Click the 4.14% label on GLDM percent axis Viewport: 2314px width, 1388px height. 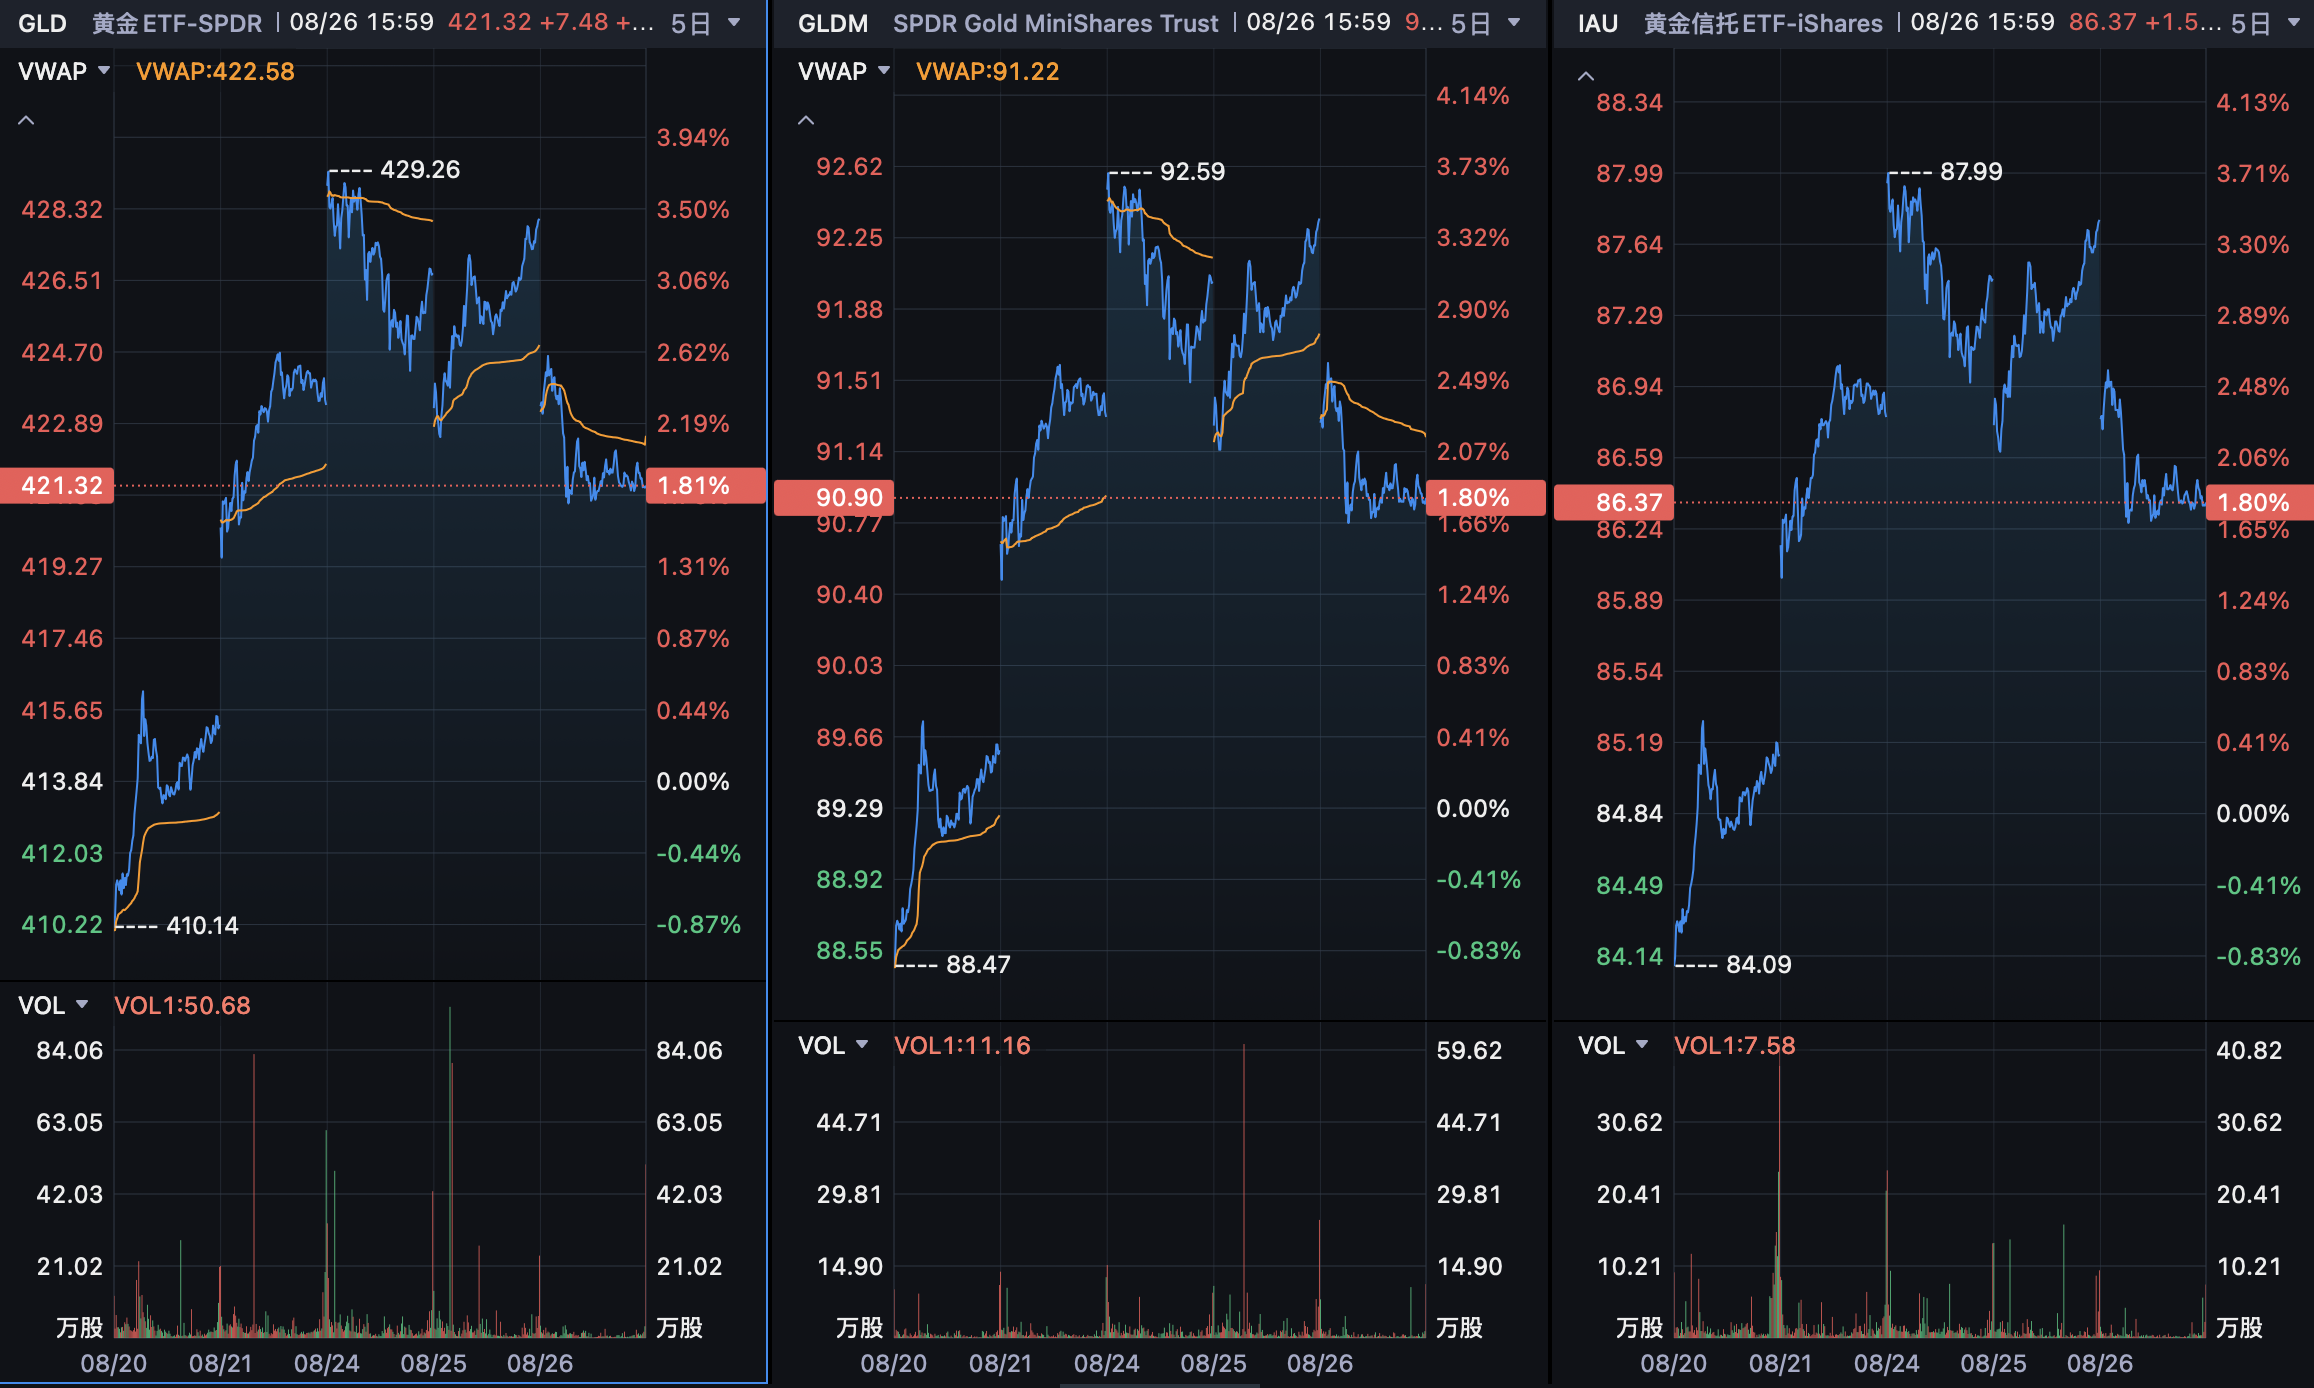coord(1473,95)
